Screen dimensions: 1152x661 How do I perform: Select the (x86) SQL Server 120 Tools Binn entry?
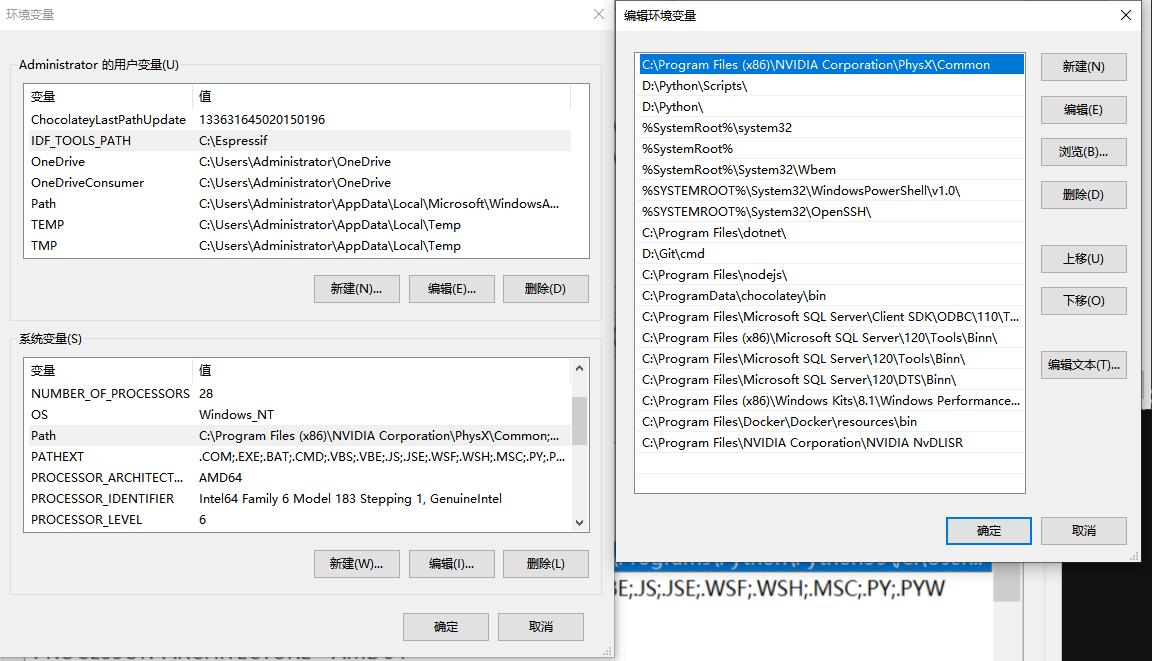[831, 338]
